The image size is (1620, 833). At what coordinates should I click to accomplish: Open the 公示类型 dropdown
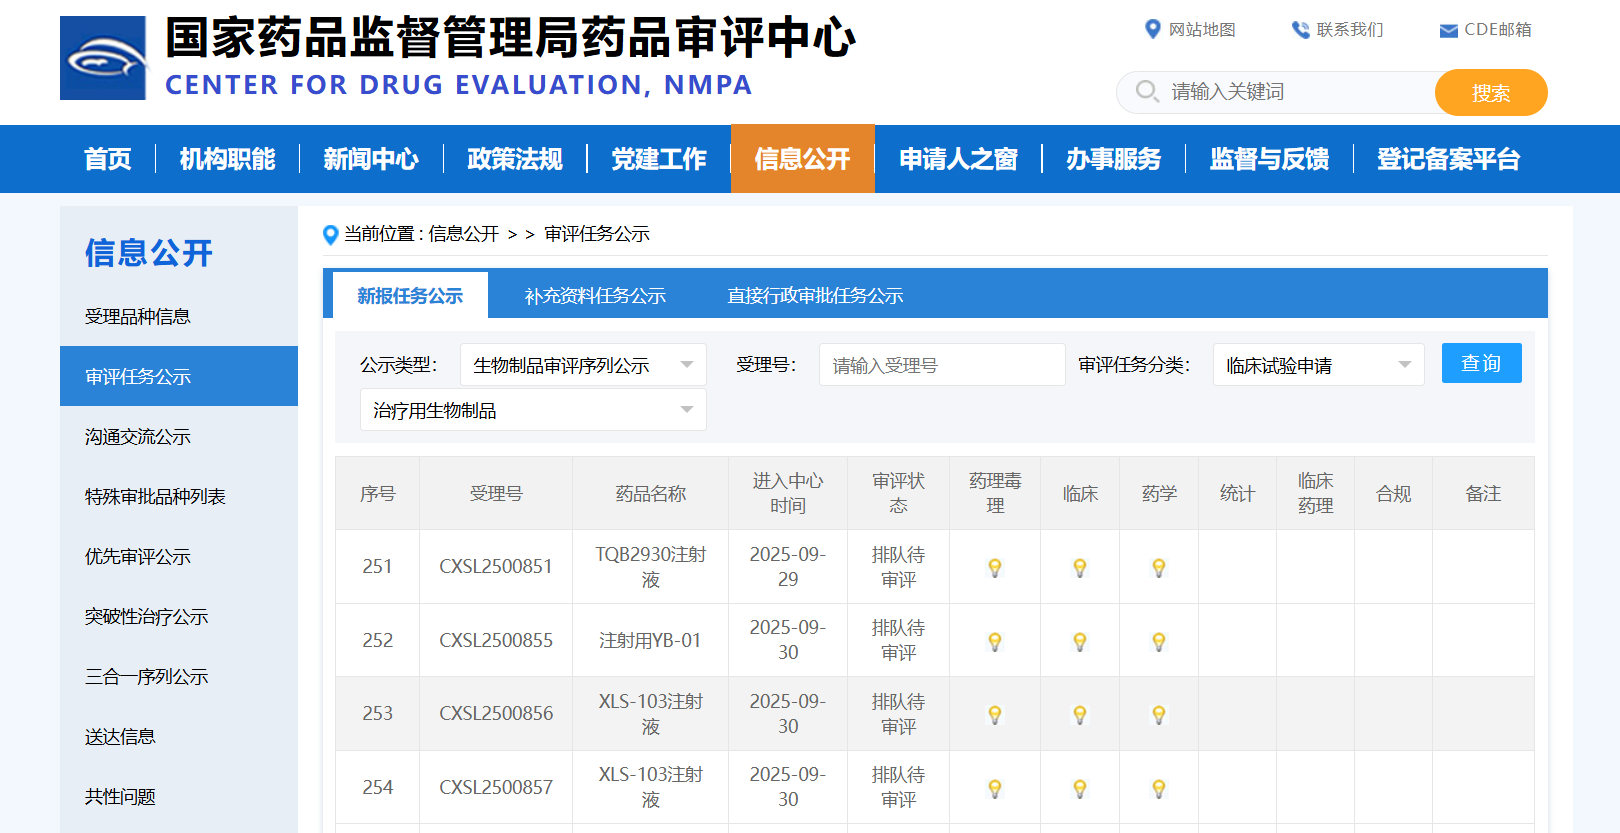583,365
